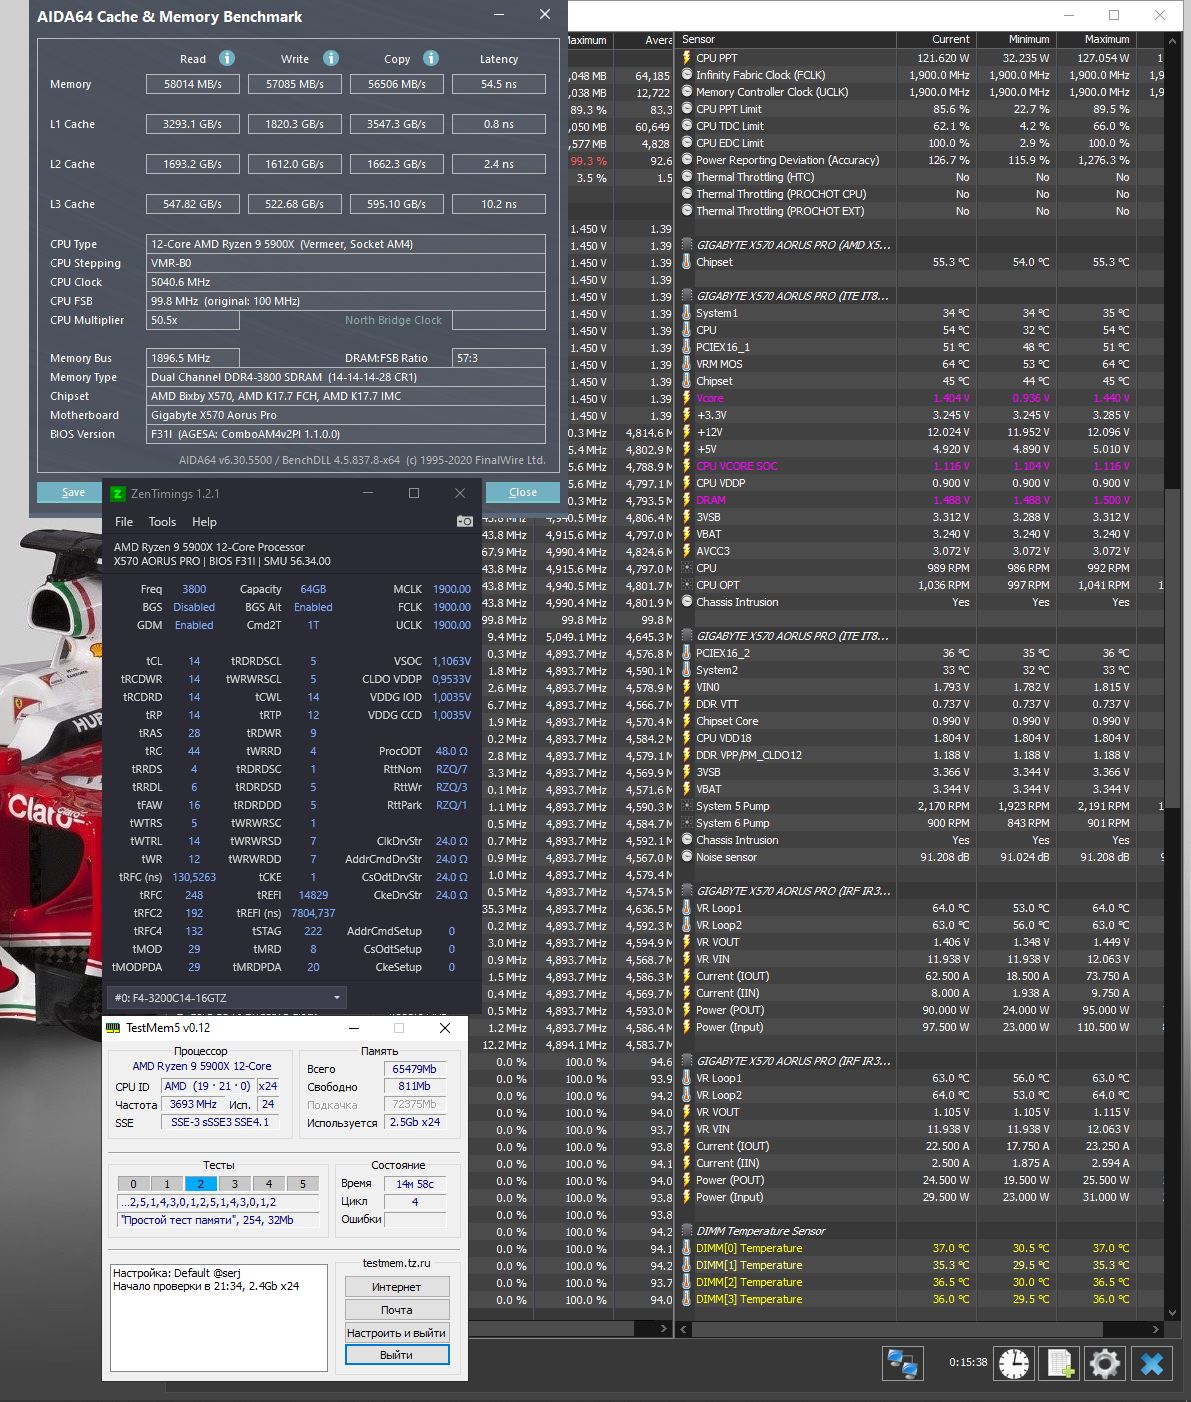Click the blue X icon in HWiNFO toolbar
This screenshot has width=1191, height=1402.
(1152, 1364)
